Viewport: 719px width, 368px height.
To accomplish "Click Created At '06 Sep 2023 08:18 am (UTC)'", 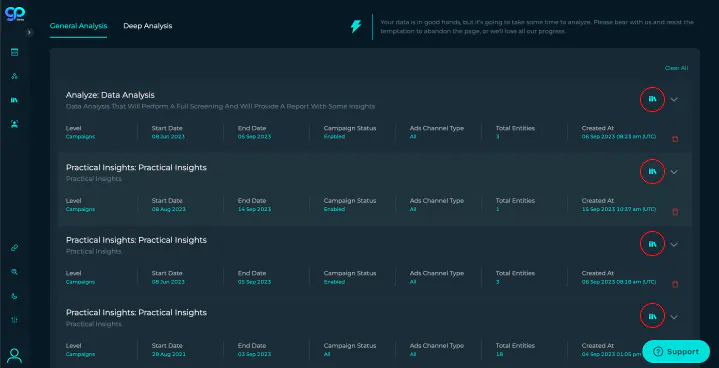I will 619,282.
